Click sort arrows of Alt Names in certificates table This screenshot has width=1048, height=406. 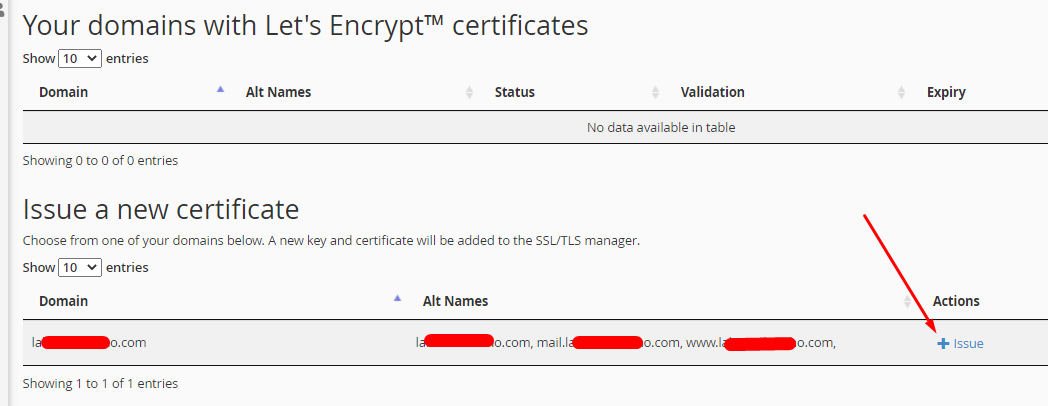(x=469, y=92)
